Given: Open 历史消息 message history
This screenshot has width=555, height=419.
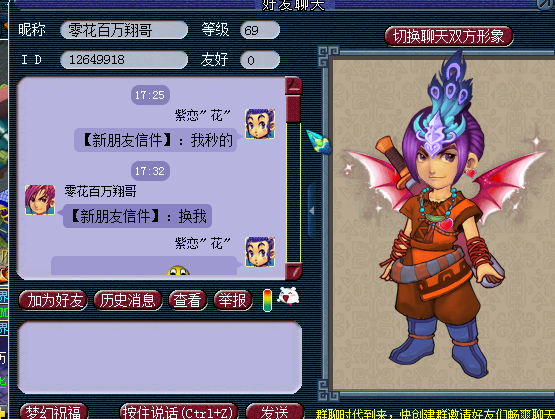Looking at the screenshot, I should [x=128, y=300].
